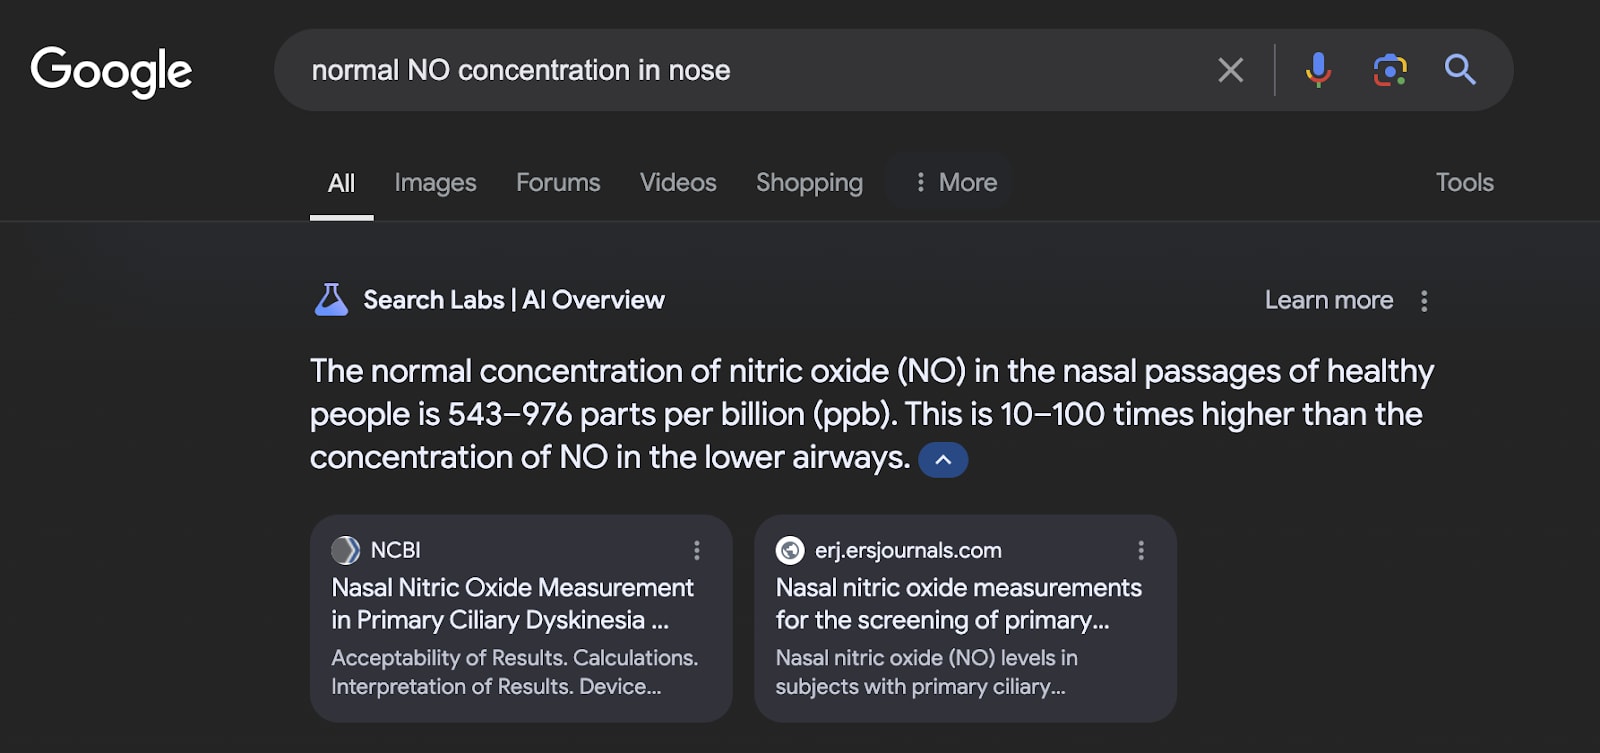1600x753 pixels.
Task: Expand the More search filters dropdown
Action: coord(955,183)
